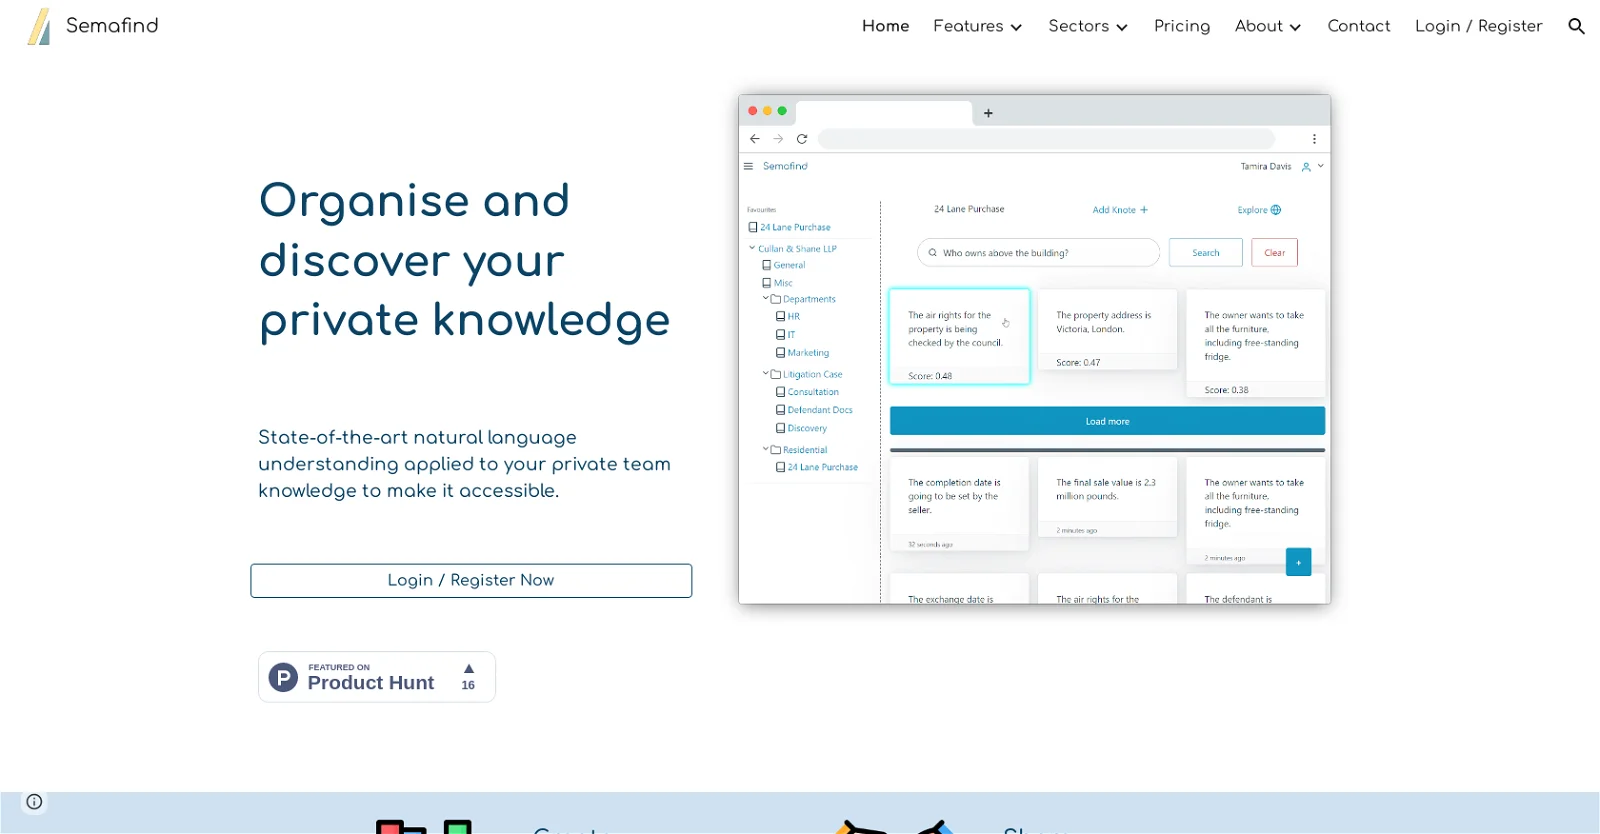Open the three-dot browser menu in the preview
This screenshot has height=834, width=1600.
[1314, 139]
